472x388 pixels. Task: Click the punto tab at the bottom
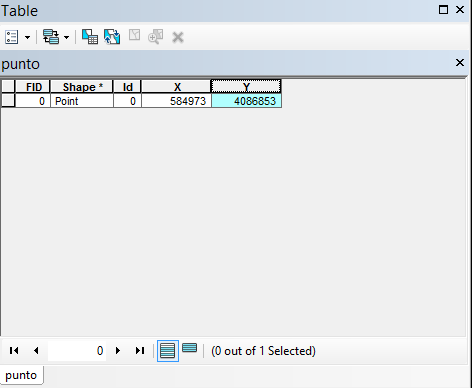[21, 375]
